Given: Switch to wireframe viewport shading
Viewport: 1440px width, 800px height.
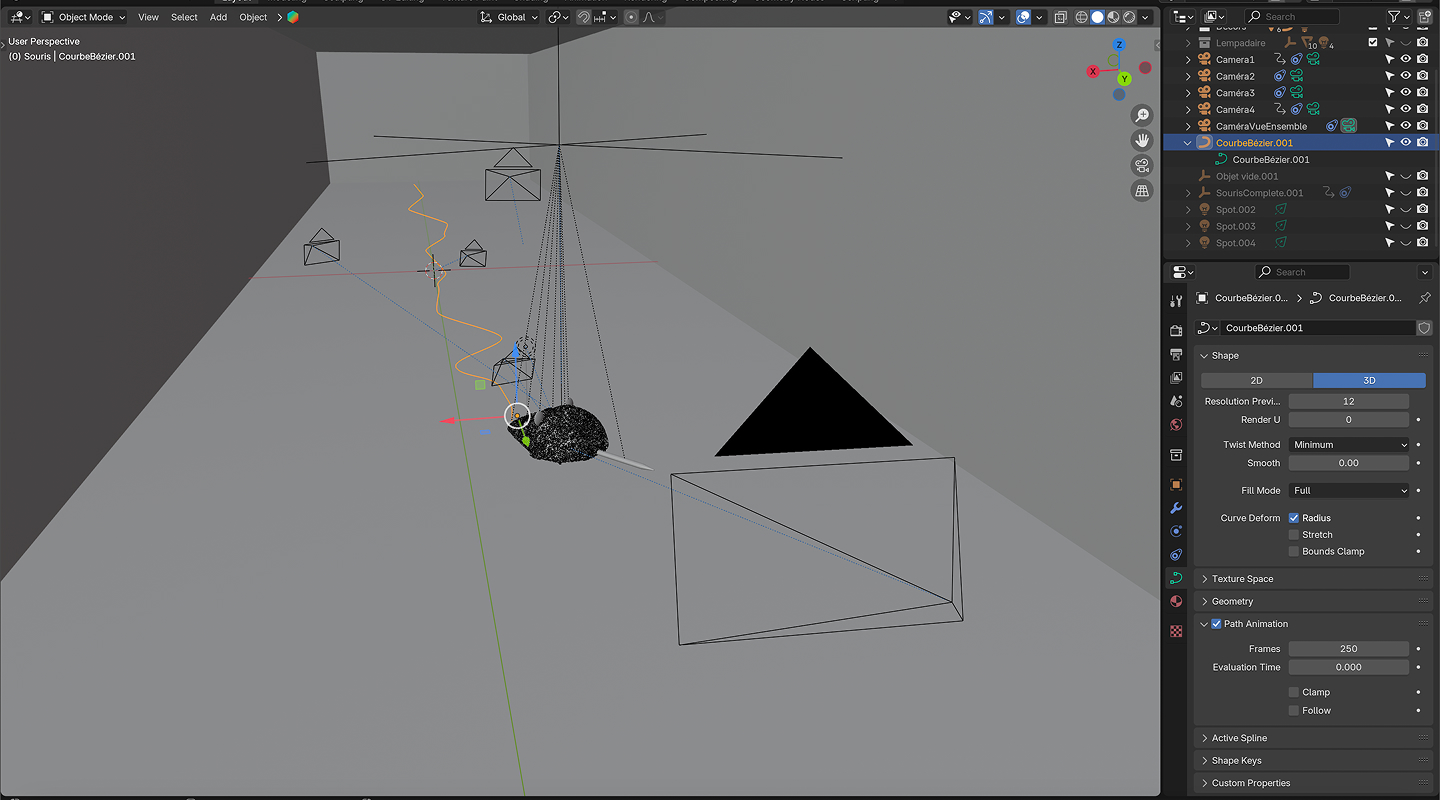Looking at the screenshot, I should coord(1081,17).
